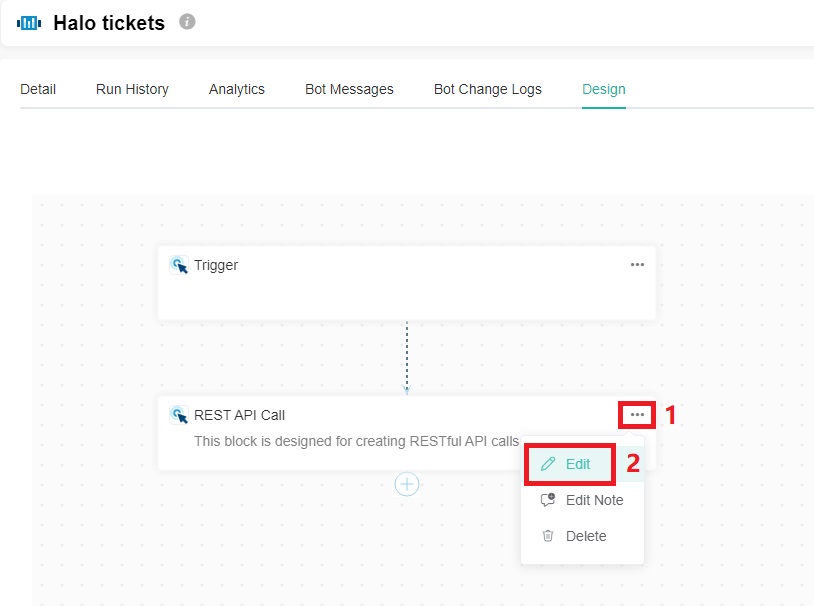Open the Run History tab
The image size is (814, 606).
click(x=132, y=89)
